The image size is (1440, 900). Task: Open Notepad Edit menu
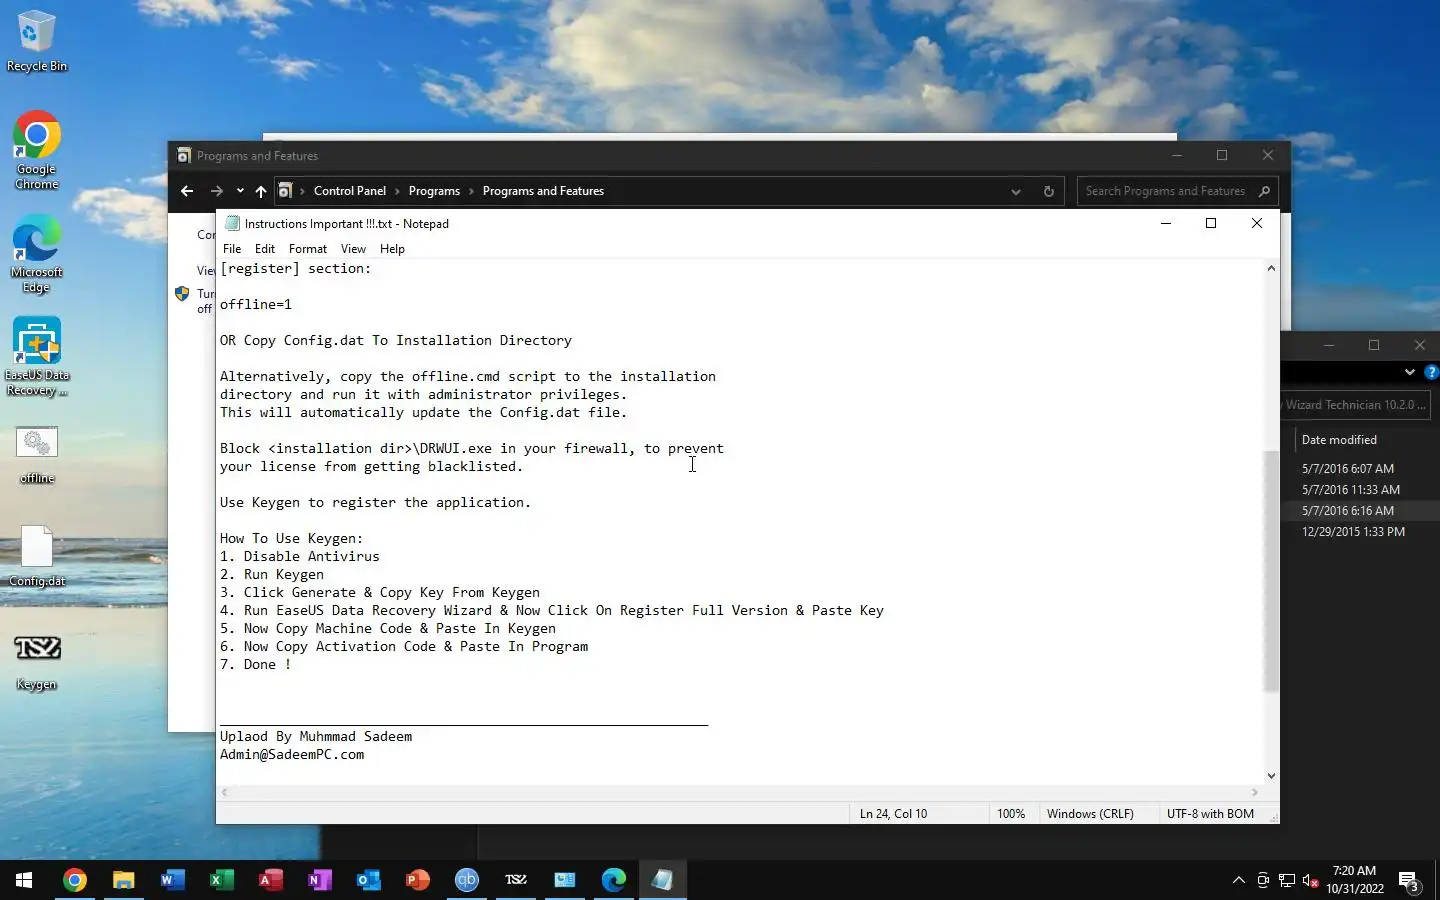click(x=265, y=249)
